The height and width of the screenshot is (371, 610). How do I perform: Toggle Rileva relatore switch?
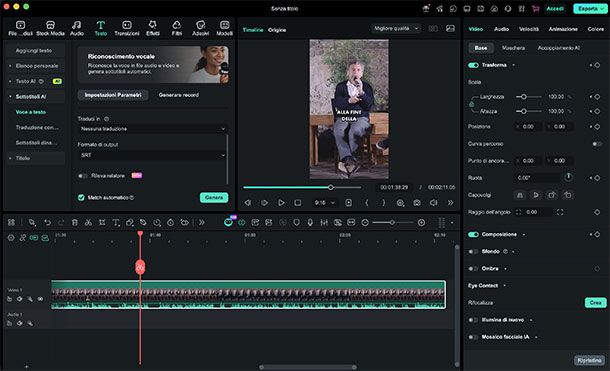(82, 176)
